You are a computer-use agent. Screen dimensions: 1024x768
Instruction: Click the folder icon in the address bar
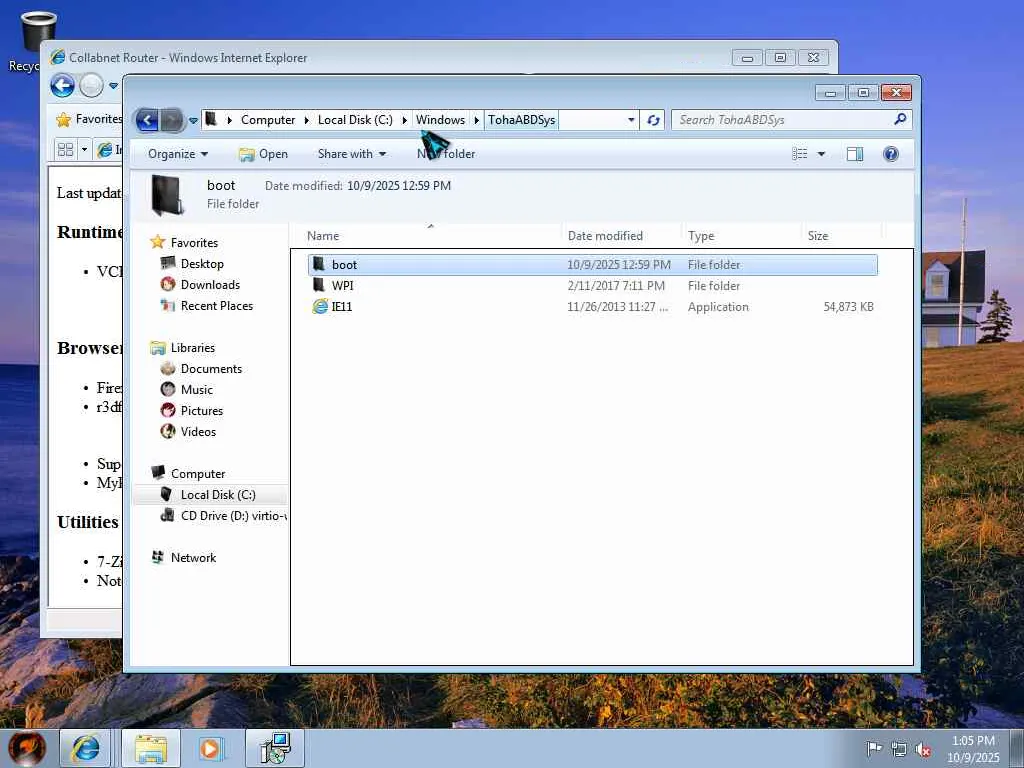[x=211, y=120]
